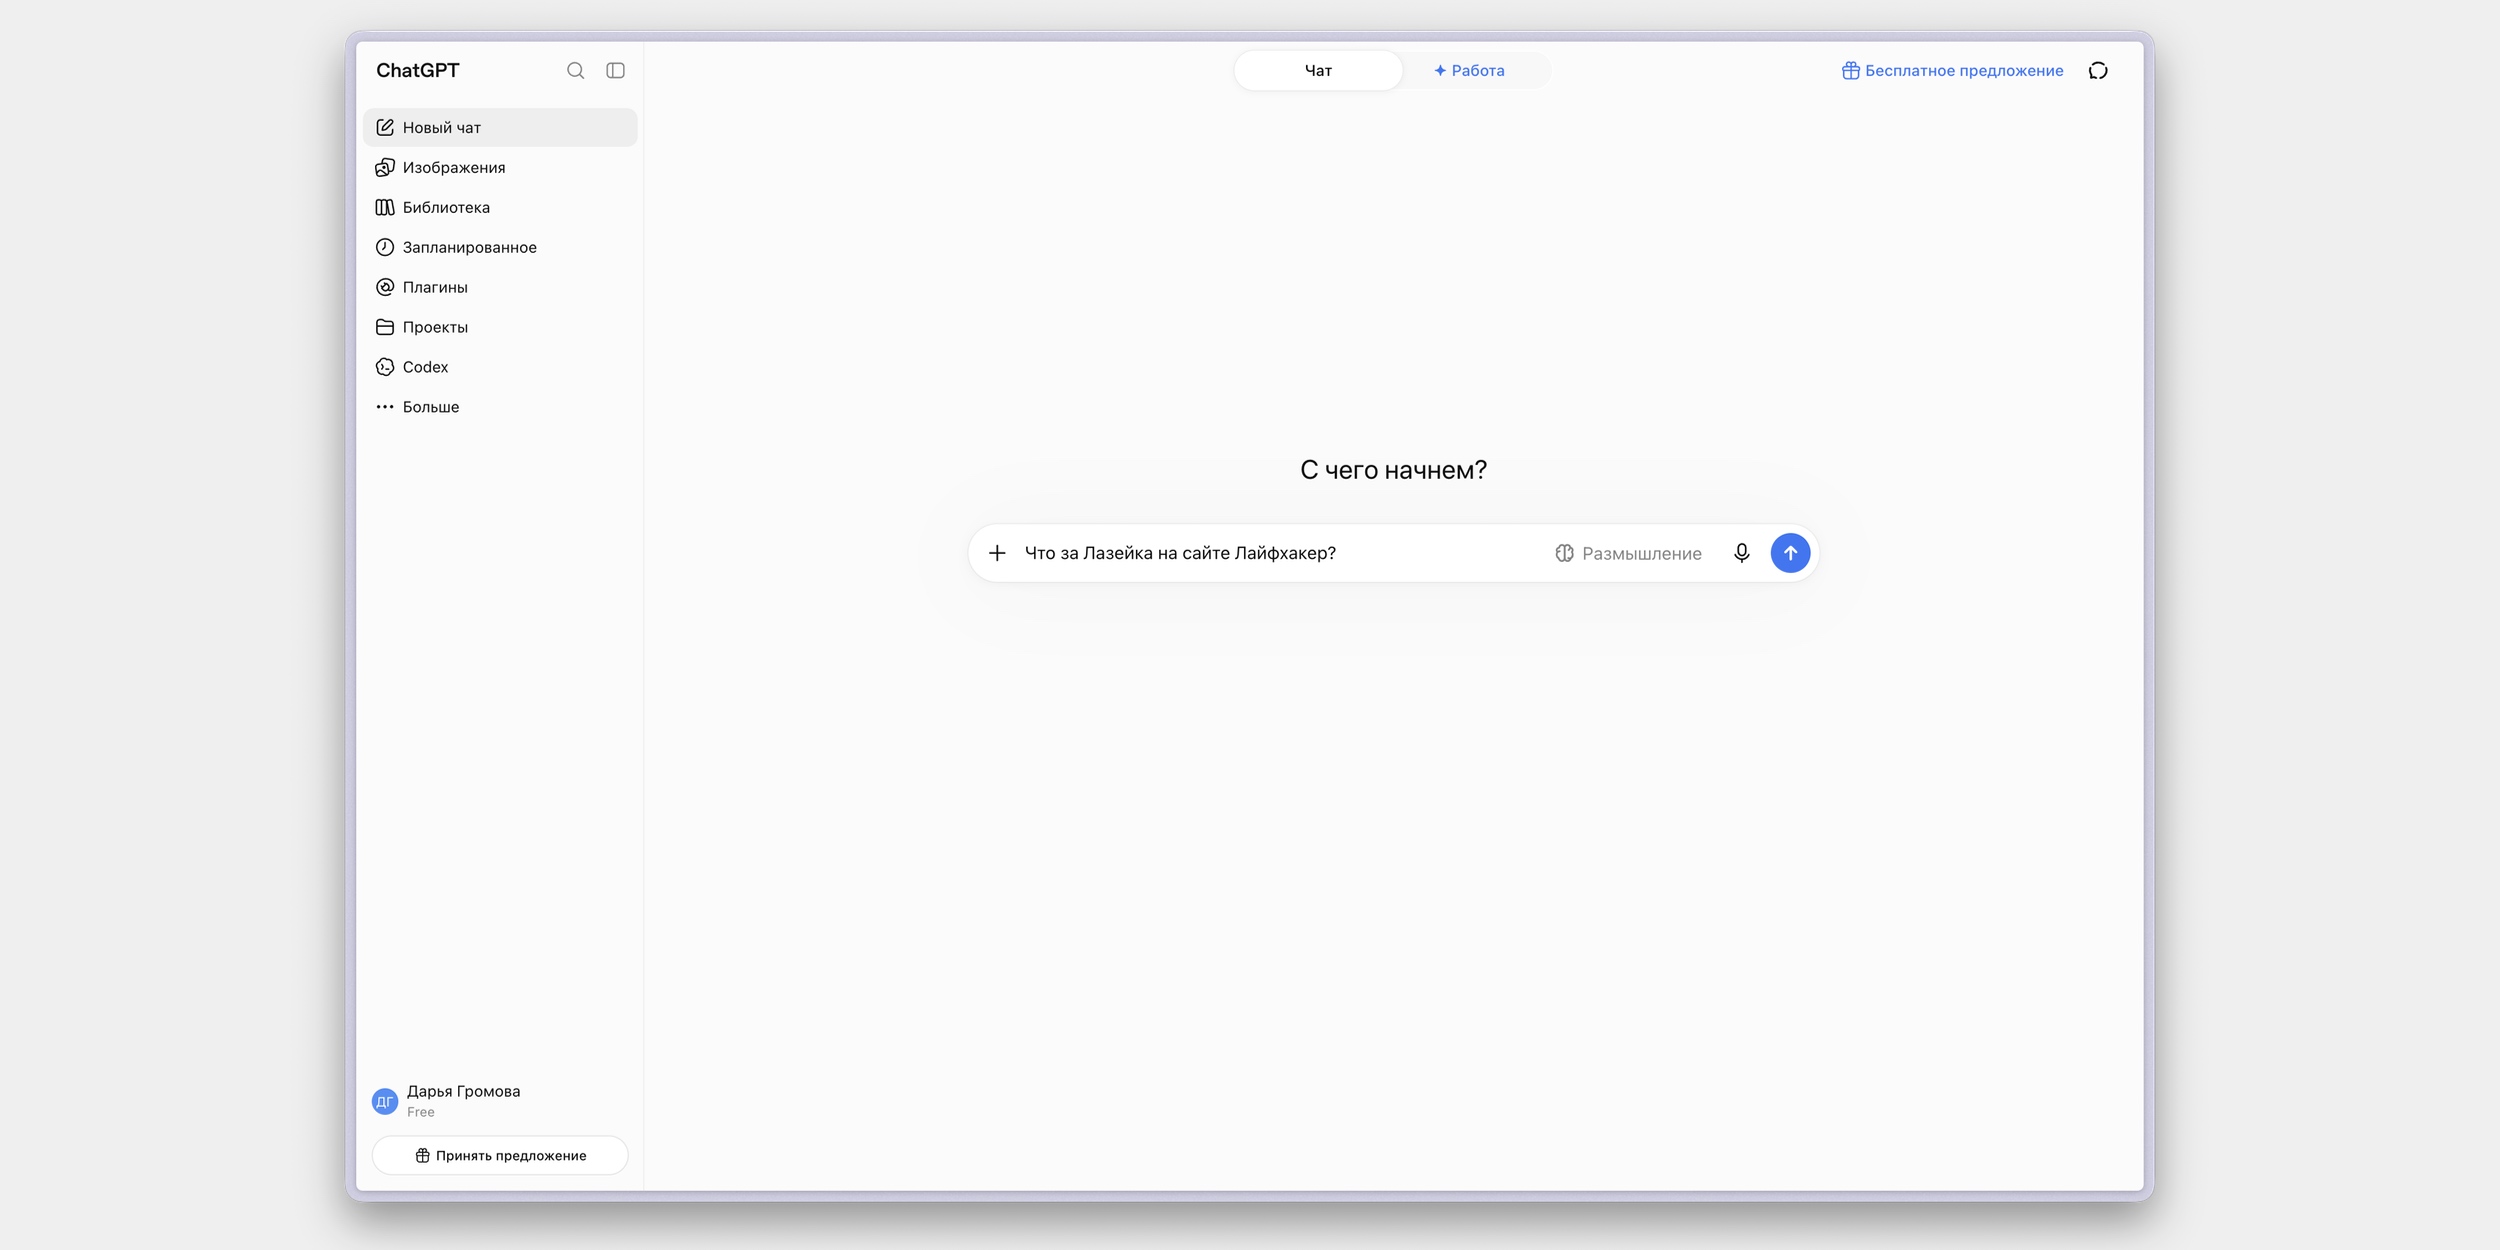Viewport: 2500px width, 1250px height.
Task: Switch to the Чат tab
Action: [1318, 70]
